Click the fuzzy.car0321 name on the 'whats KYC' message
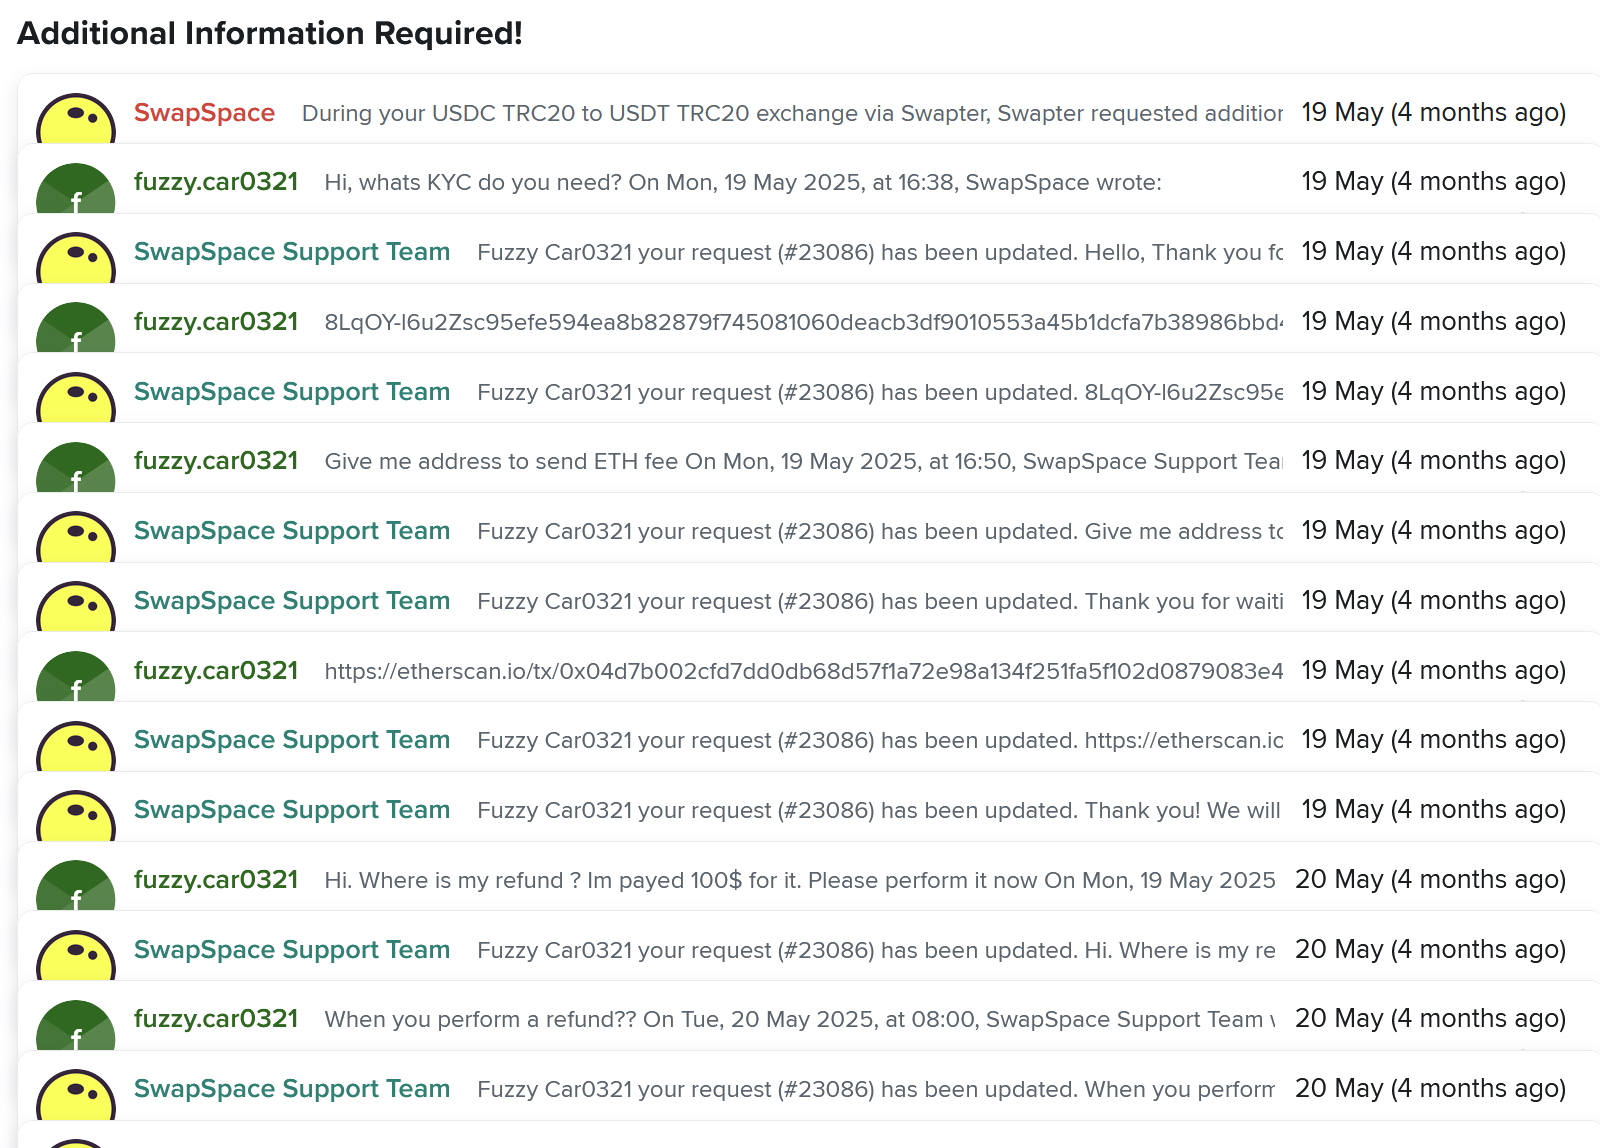1600x1148 pixels. point(216,182)
